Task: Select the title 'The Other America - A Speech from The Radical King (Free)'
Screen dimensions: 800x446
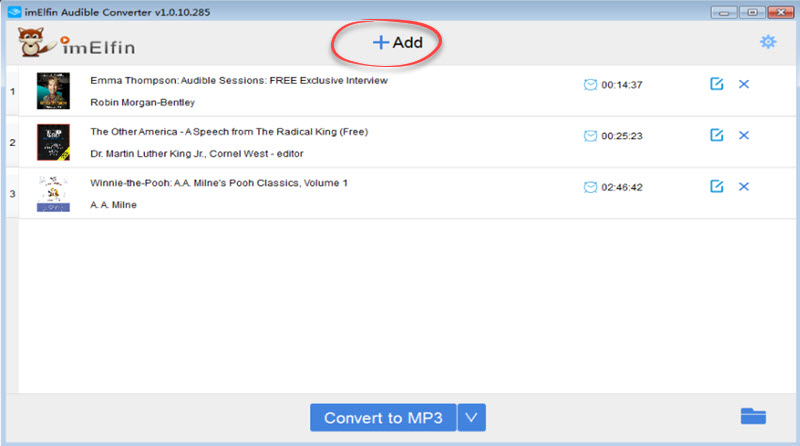Action: [229, 132]
